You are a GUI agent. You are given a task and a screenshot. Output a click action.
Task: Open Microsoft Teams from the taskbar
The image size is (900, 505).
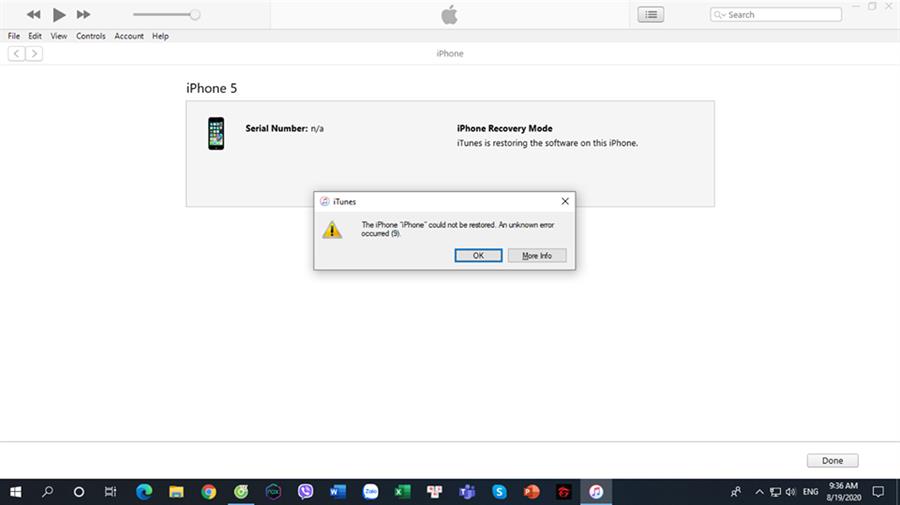(467, 492)
